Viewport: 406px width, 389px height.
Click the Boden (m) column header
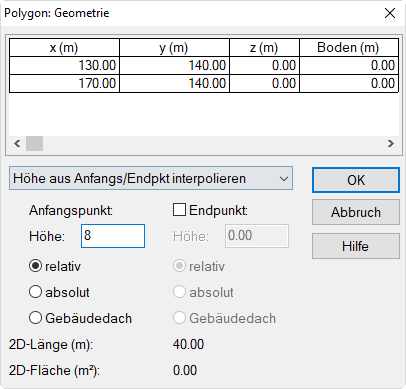point(349,48)
